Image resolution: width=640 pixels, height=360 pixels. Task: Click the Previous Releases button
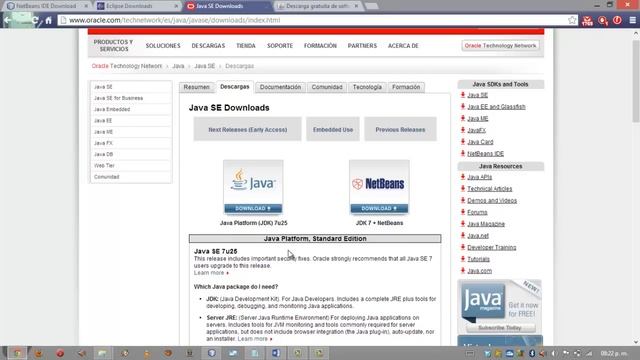[x=400, y=129]
